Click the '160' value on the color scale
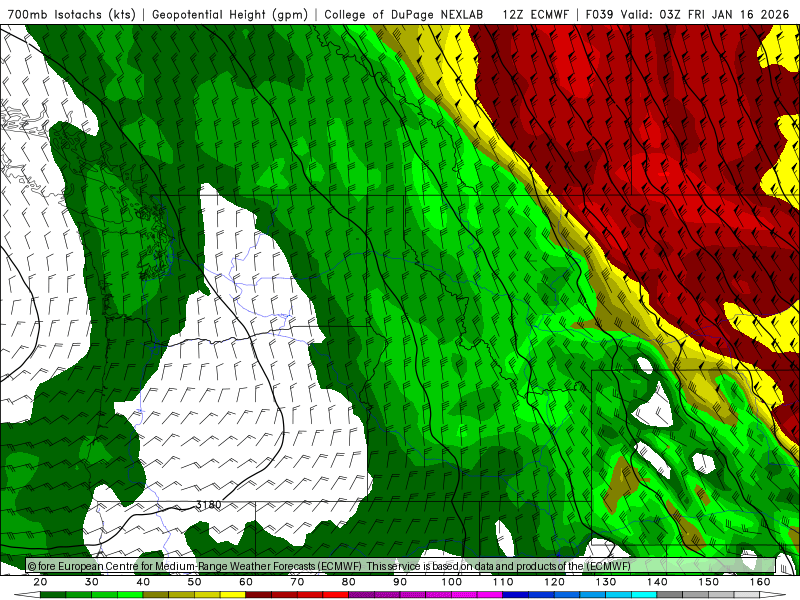The height and width of the screenshot is (600, 800). point(760,582)
